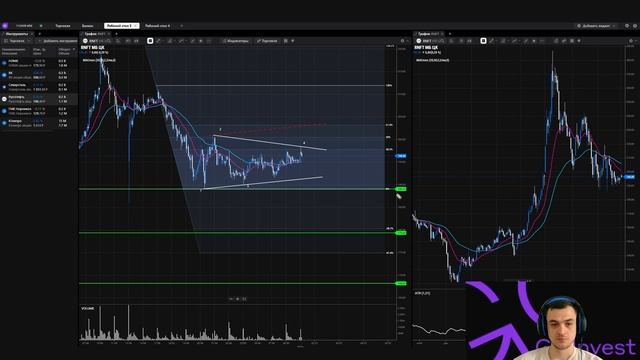Click the Торговля button in left chart toolbar

(267, 41)
